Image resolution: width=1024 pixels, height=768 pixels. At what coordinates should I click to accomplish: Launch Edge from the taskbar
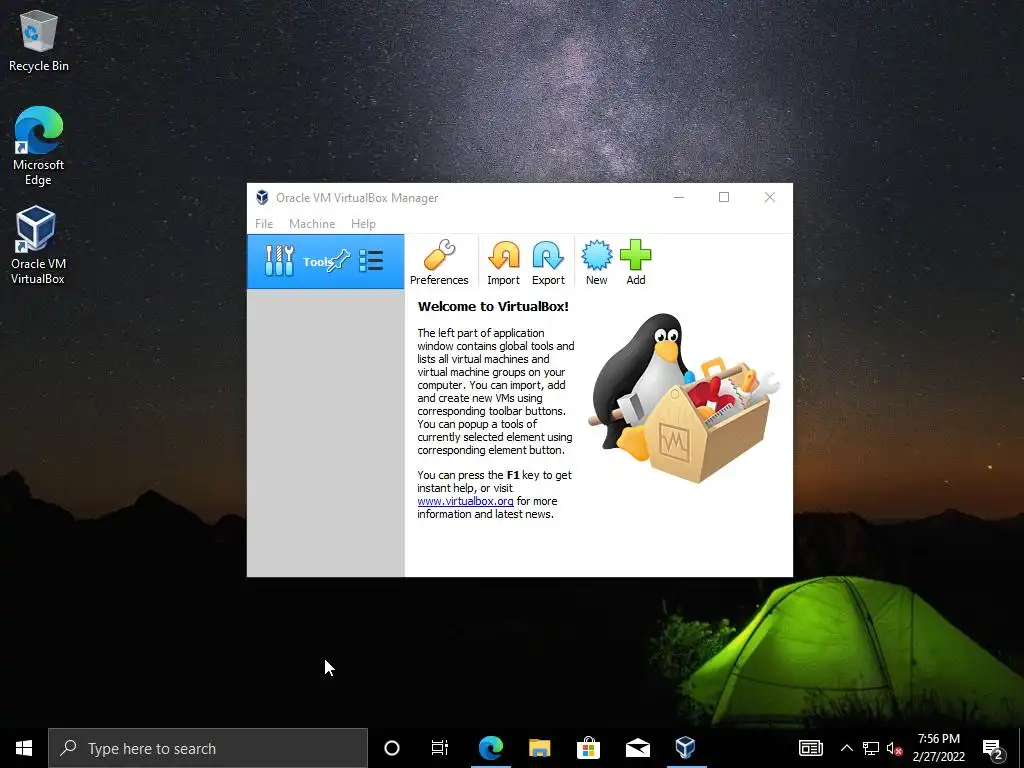(x=490, y=748)
